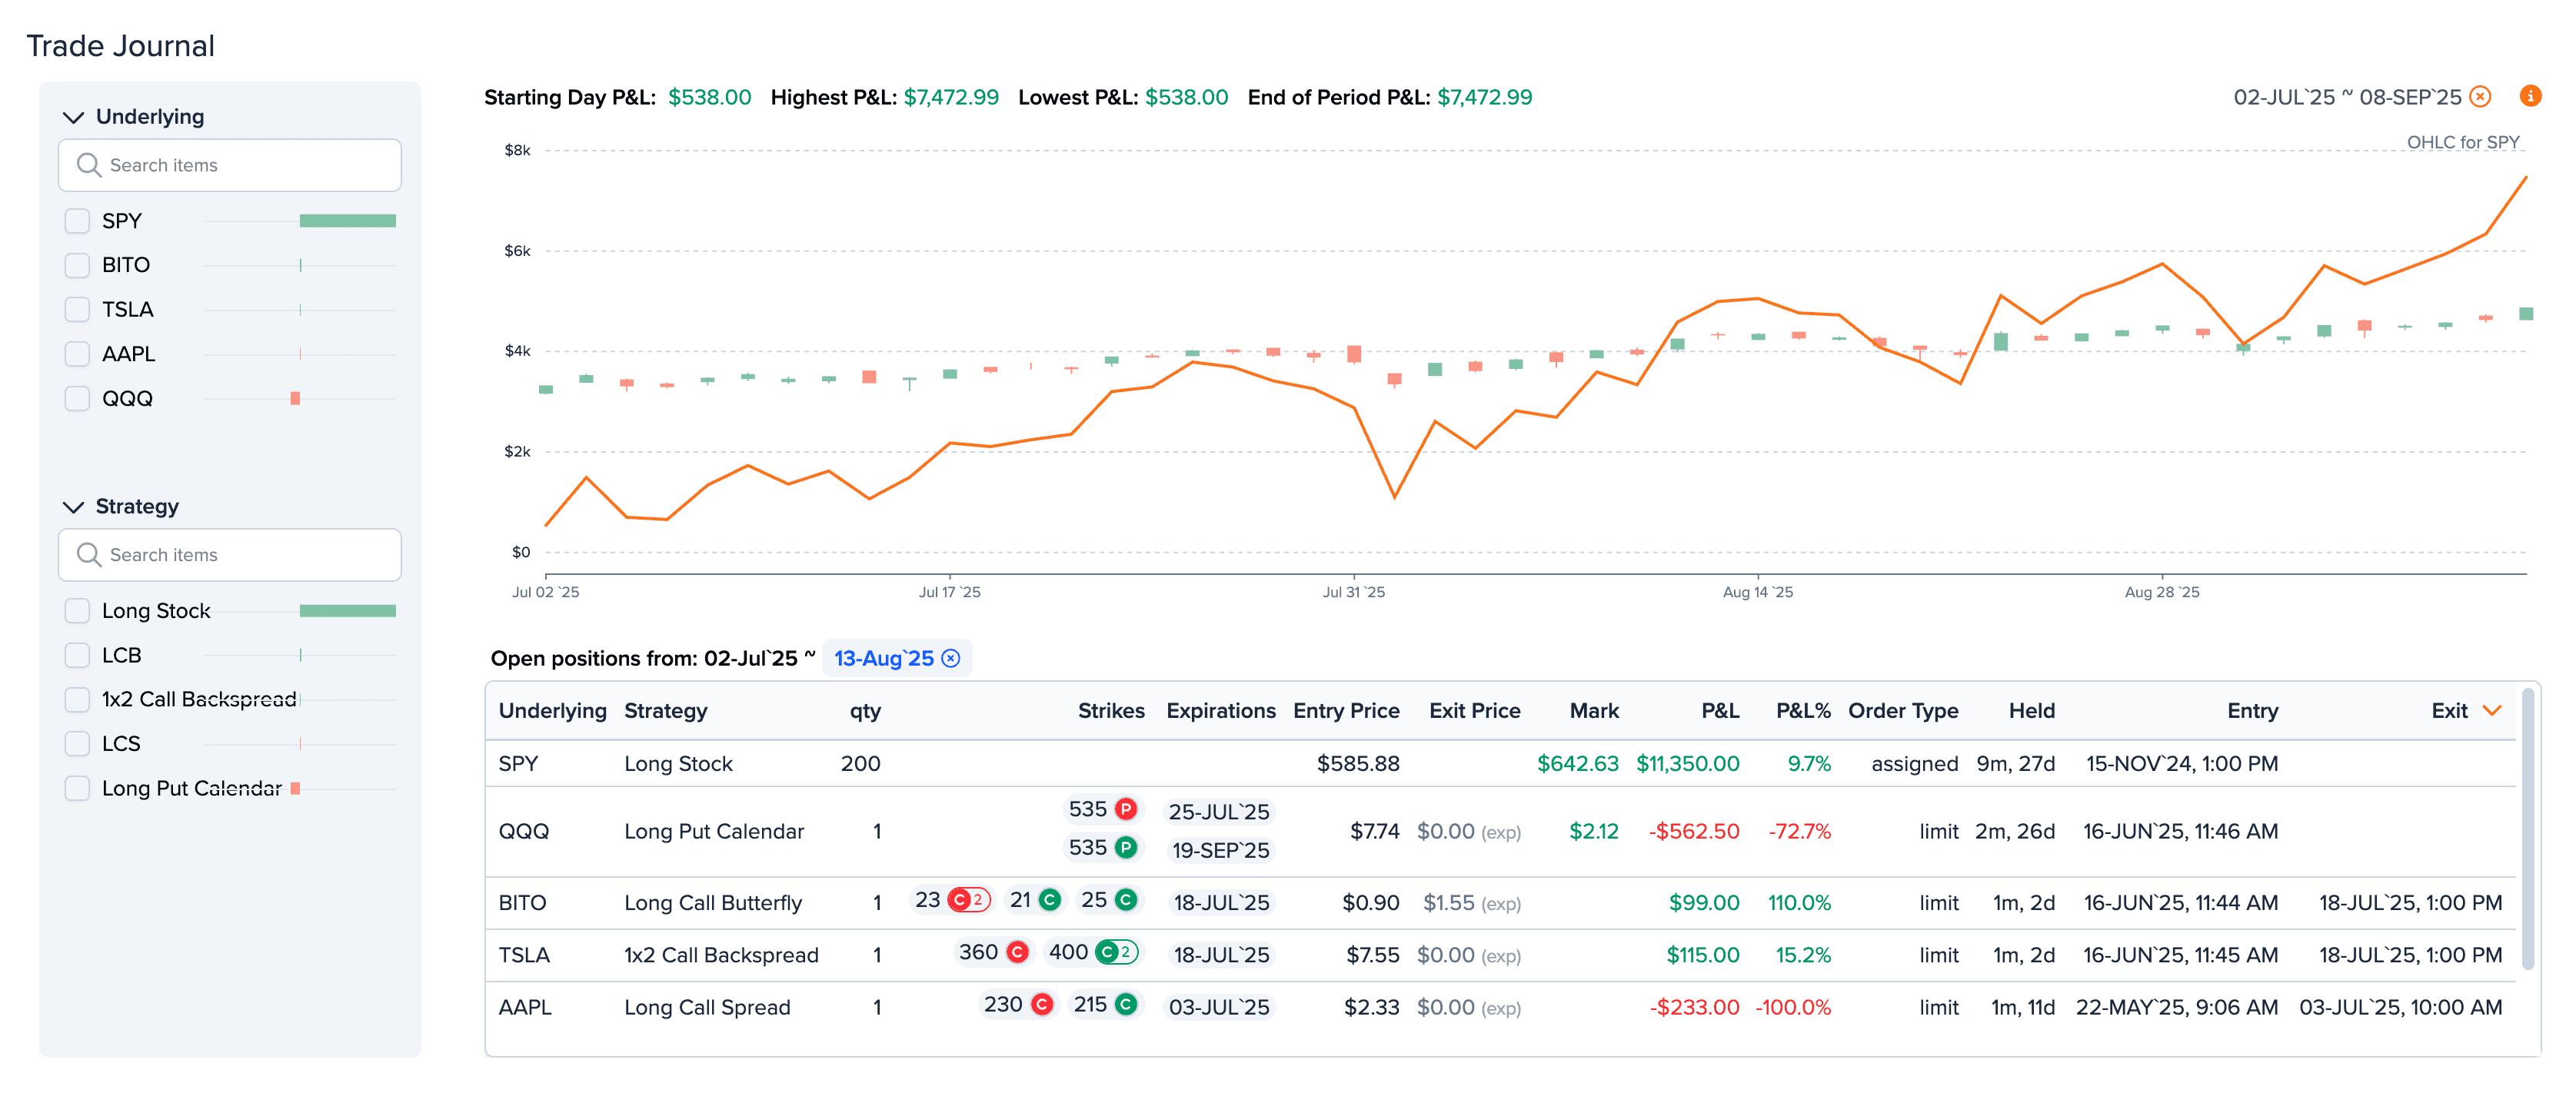Check the Long Stock strategy filter
This screenshot has width=2576, height=1093.
[x=77, y=611]
